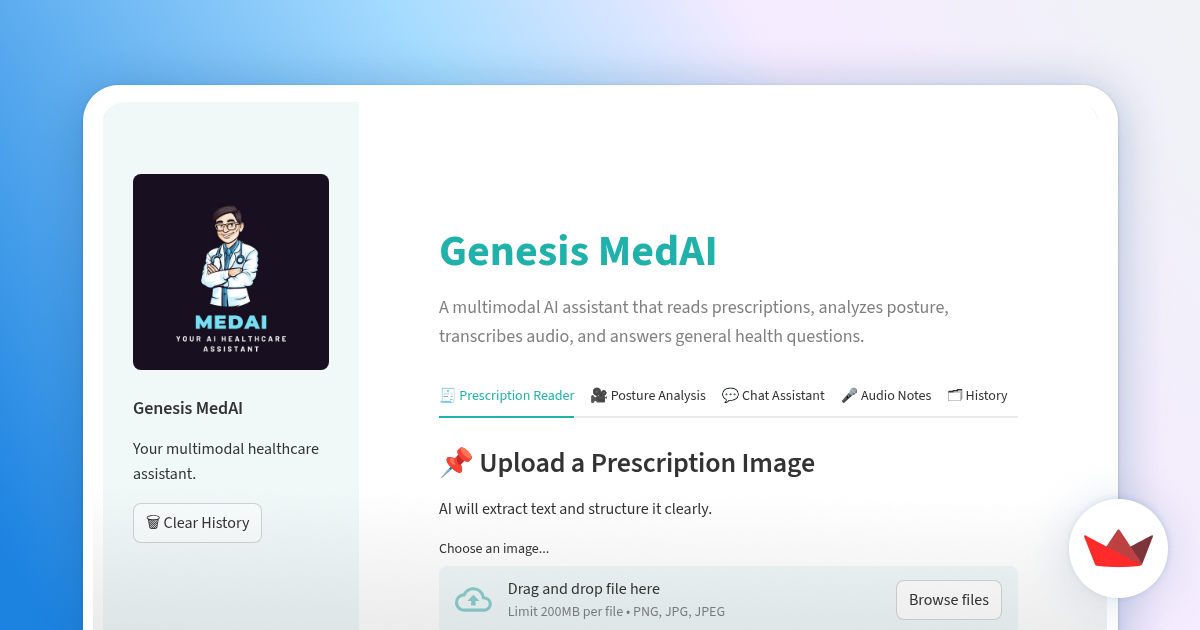The width and height of the screenshot is (1200, 630).
Task: Click the clapperboard icon beside History
Action: coord(953,395)
